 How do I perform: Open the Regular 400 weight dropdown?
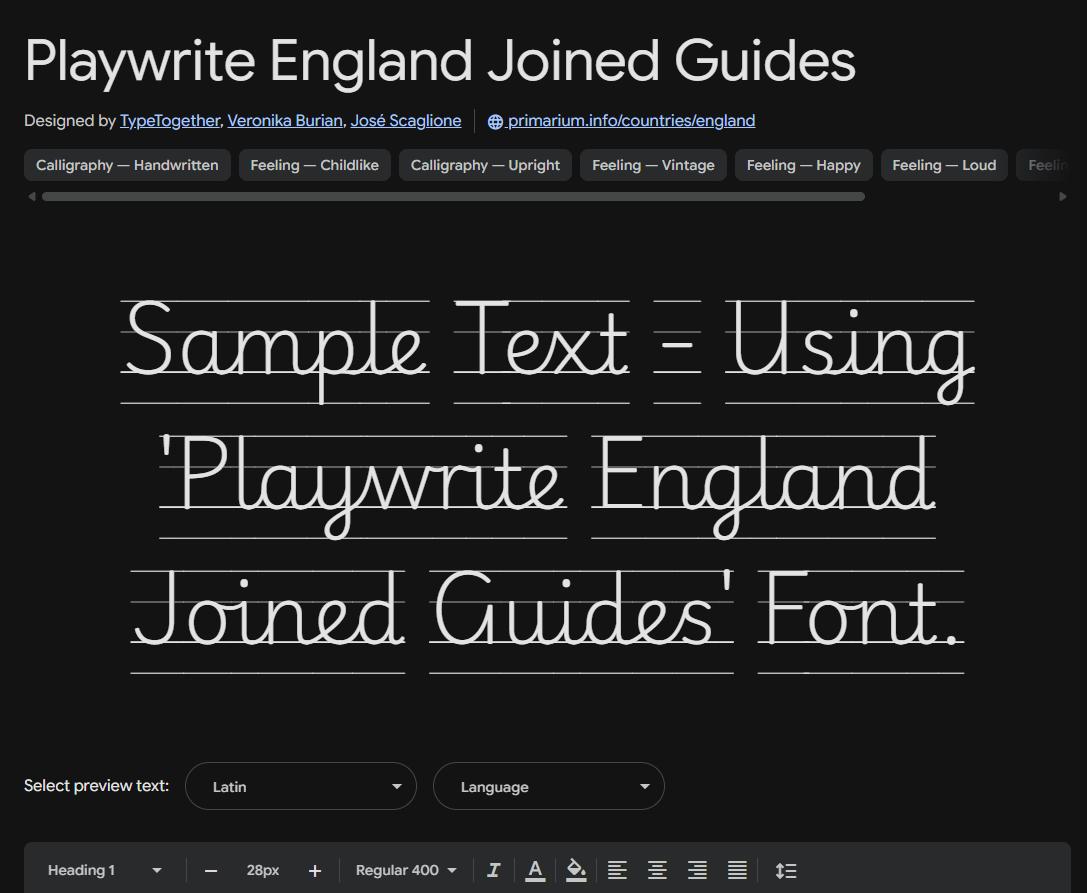point(406,870)
